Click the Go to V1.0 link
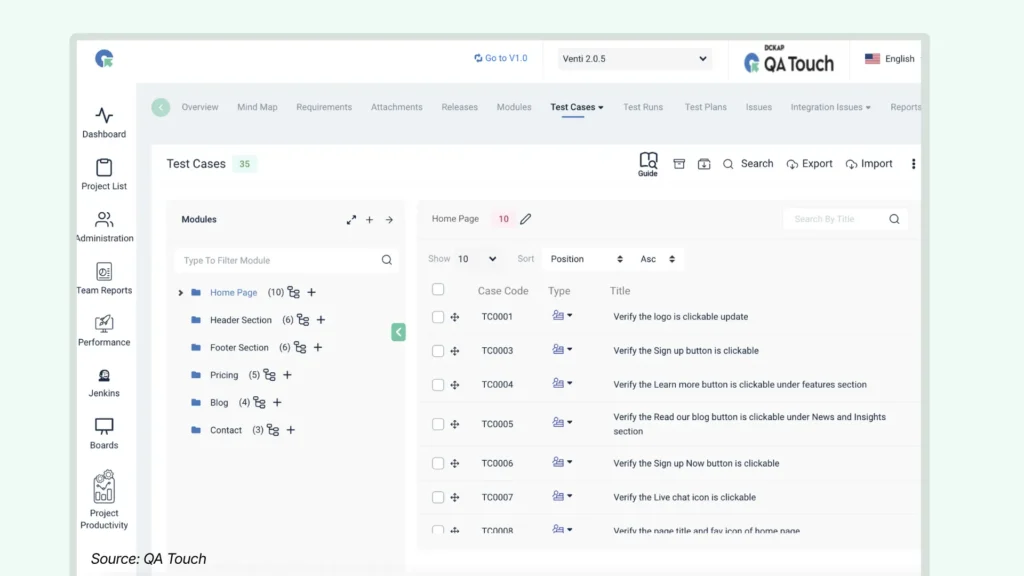The image size is (1024, 576). 501,58
